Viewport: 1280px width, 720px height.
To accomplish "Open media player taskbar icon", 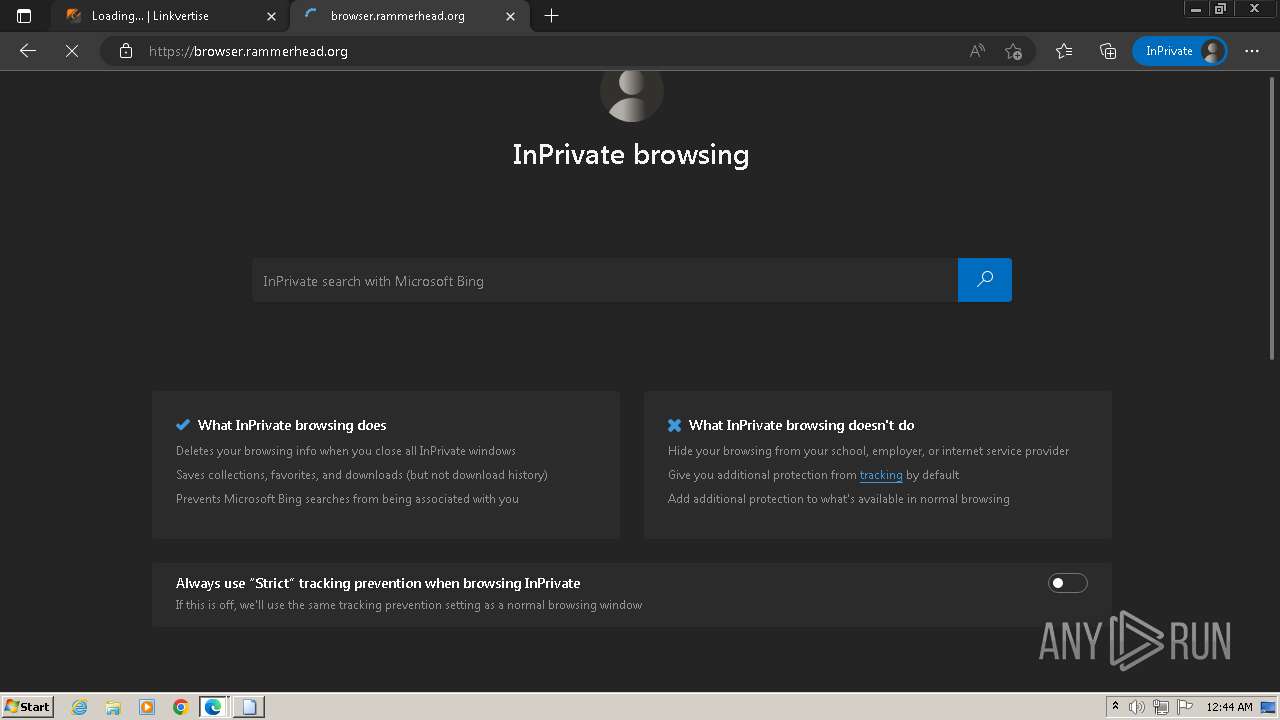I will point(147,707).
